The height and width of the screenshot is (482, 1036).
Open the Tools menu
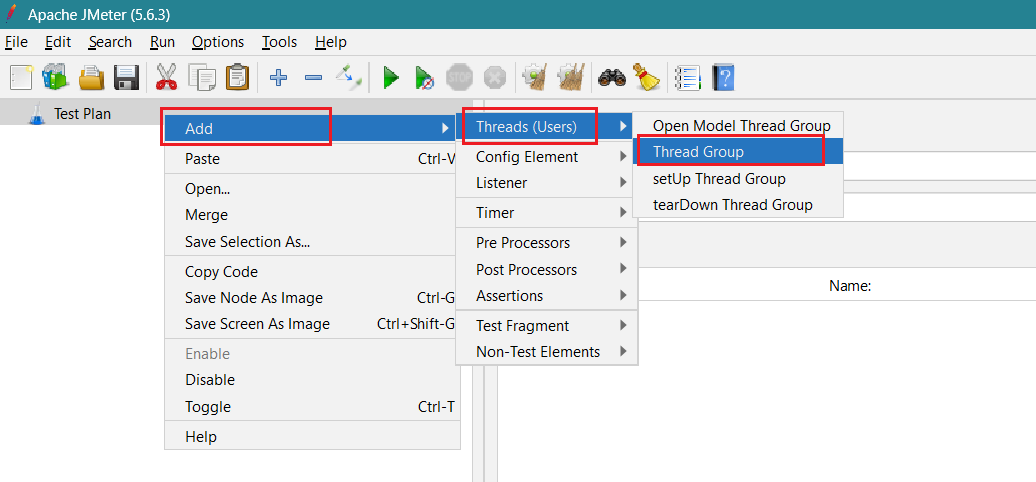[x=279, y=42]
